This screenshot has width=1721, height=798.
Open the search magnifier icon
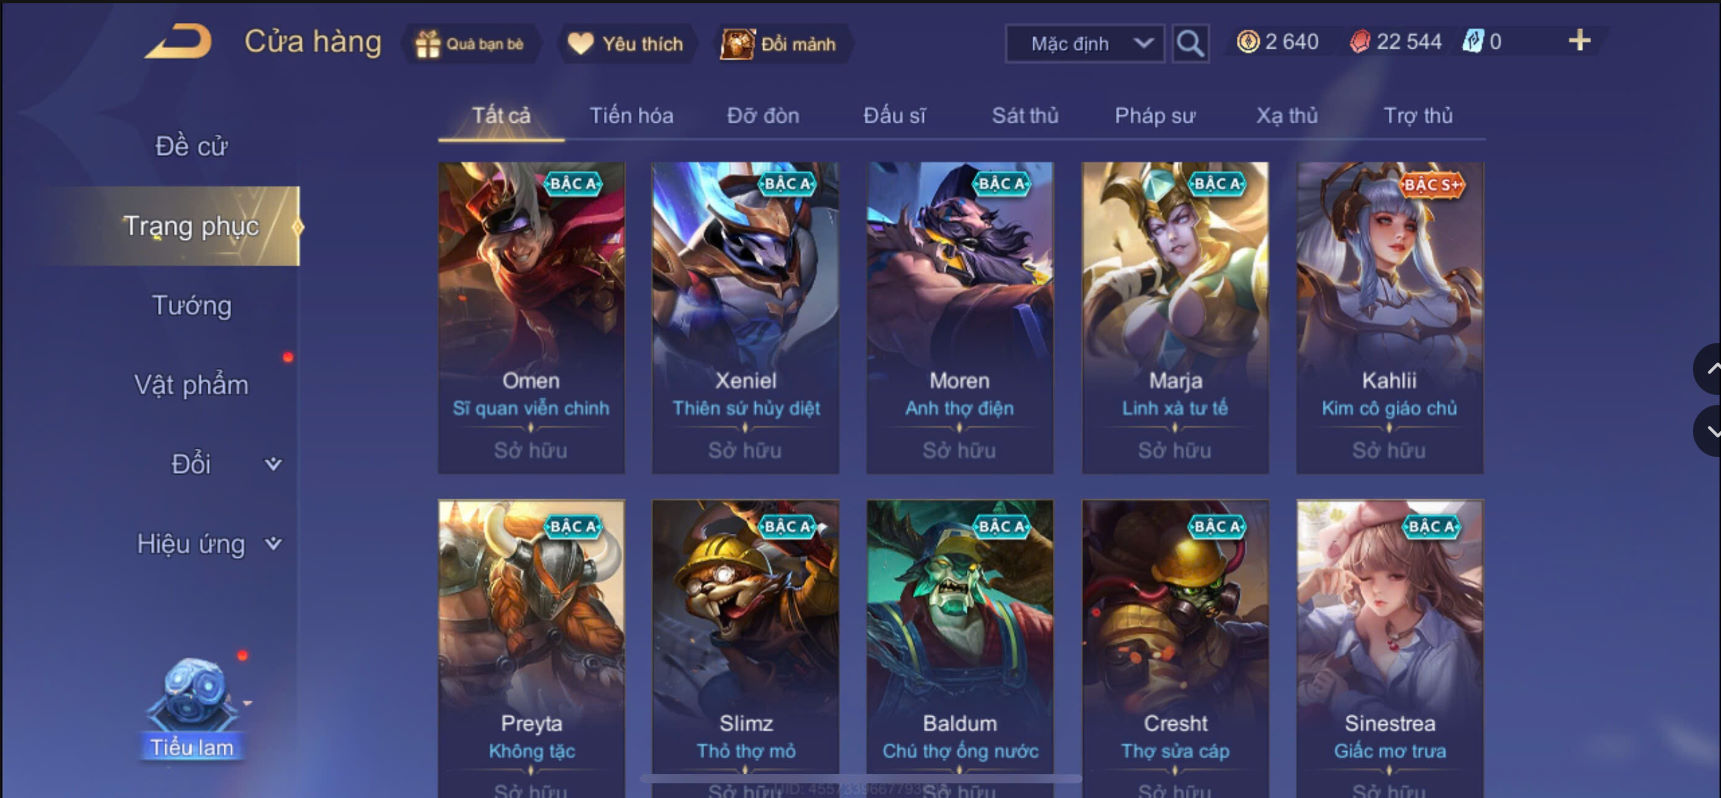(x=1190, y=43)
